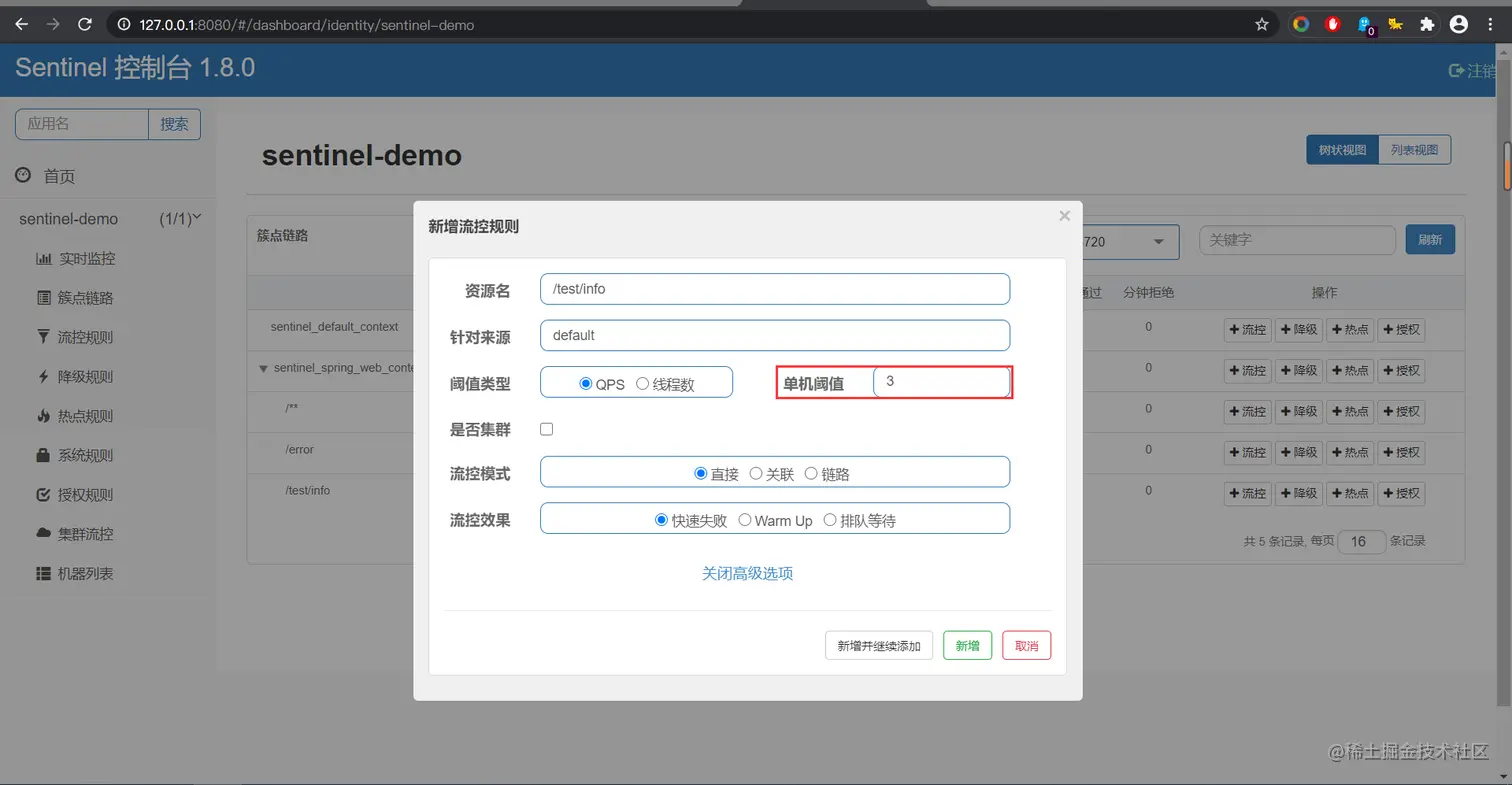Image resolution: width=1512 pixels, height=785 pixels.
Task: Click the records-per-page field showing 16
Action: tap(1362, 541)
